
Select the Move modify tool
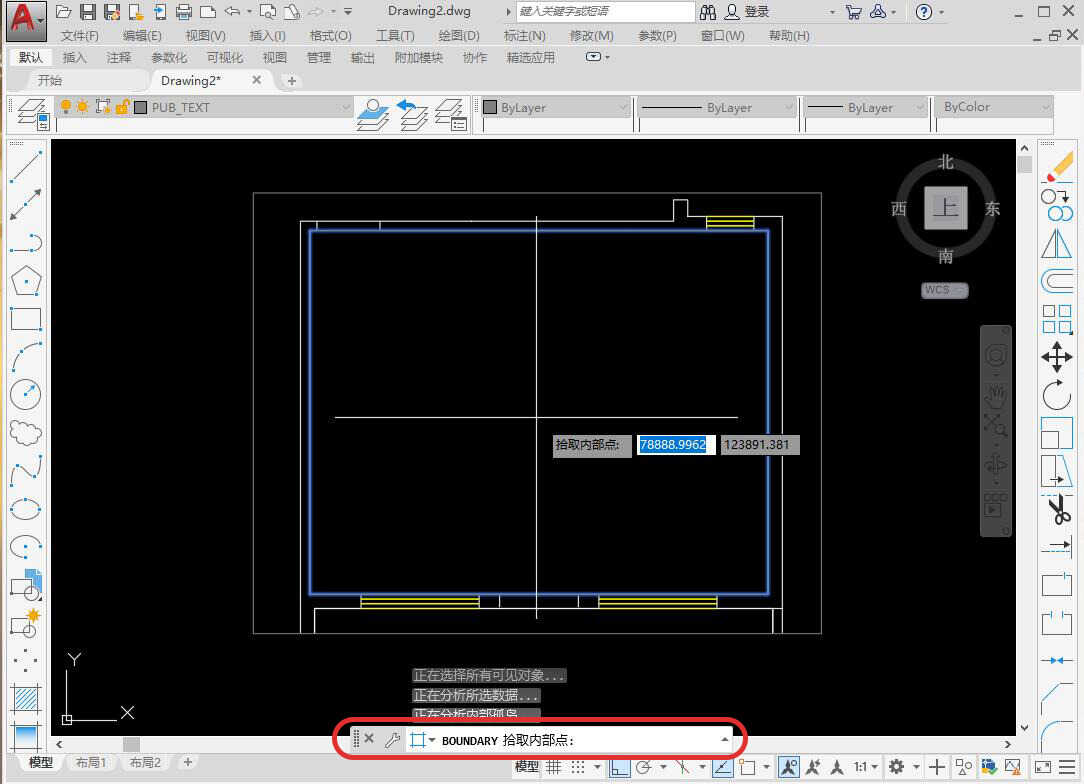[1057, 357]
